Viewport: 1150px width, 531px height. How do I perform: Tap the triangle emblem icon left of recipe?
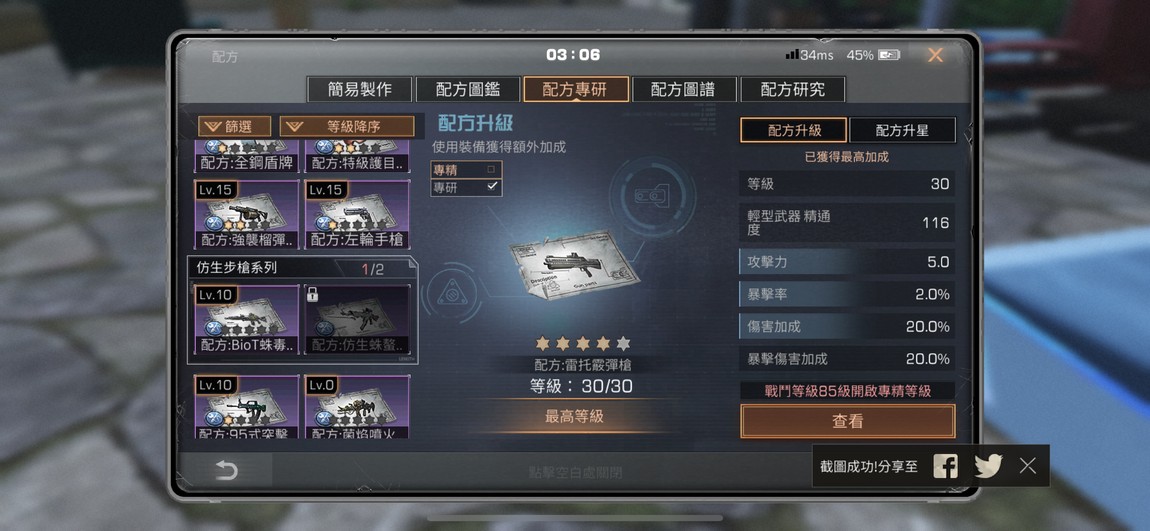tap(450, 295)
